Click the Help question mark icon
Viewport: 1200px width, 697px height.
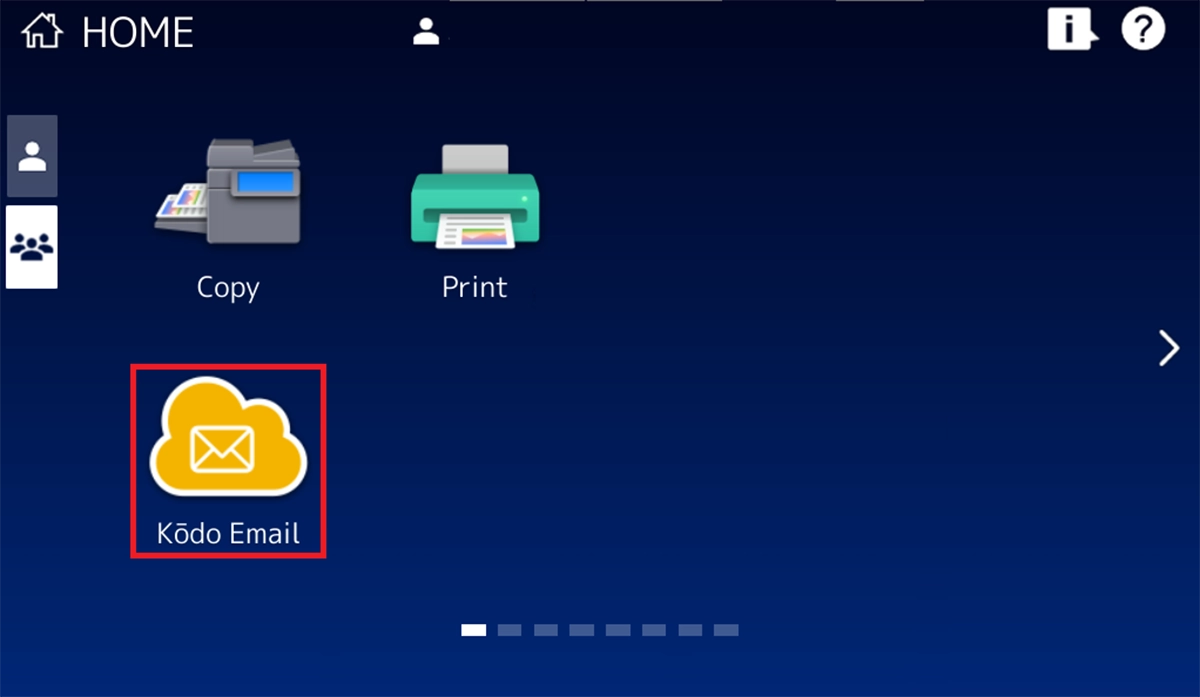1143,30
